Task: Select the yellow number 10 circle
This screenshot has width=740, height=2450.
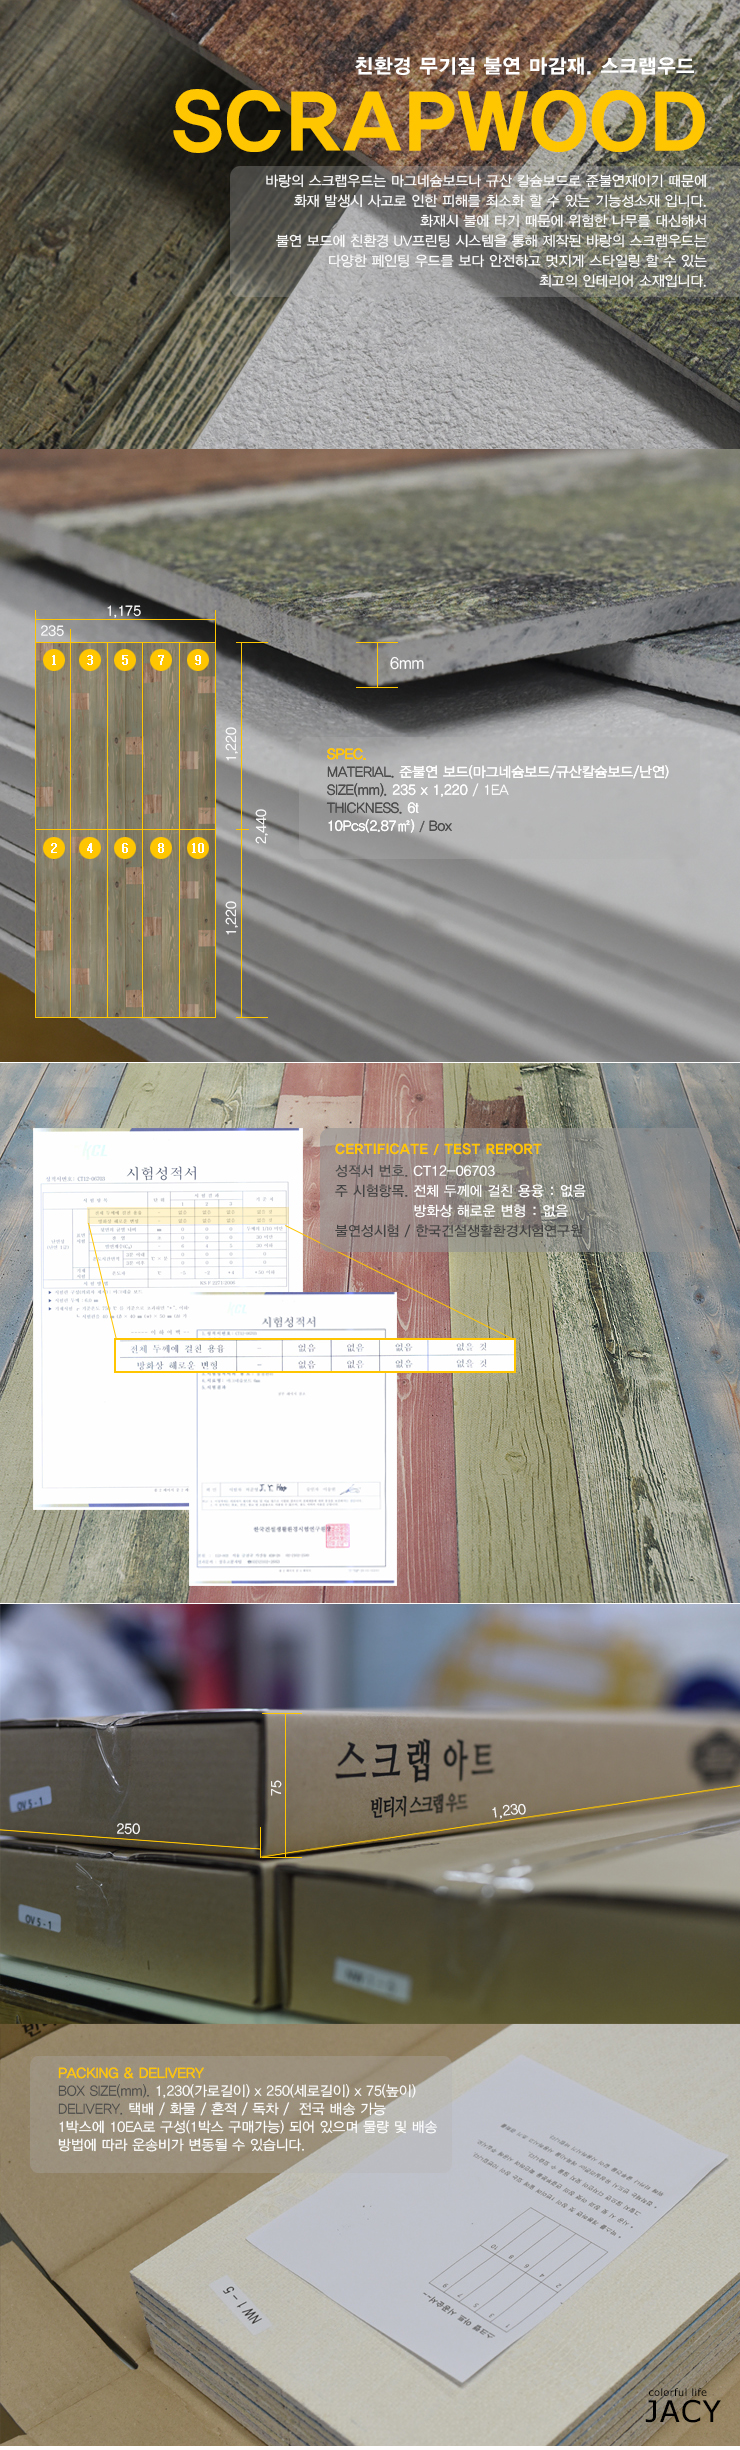Action: (198, 848)
